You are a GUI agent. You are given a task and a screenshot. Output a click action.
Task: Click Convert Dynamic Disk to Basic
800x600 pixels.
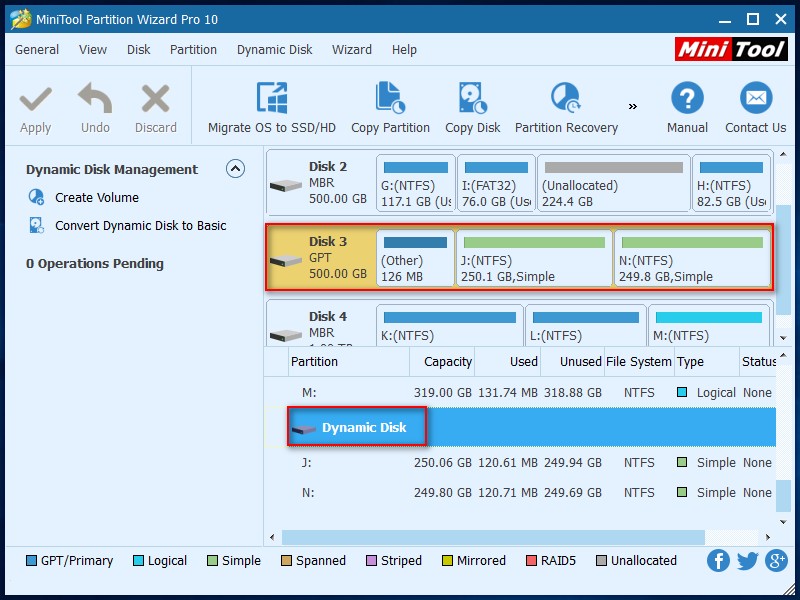coord(140,226)
